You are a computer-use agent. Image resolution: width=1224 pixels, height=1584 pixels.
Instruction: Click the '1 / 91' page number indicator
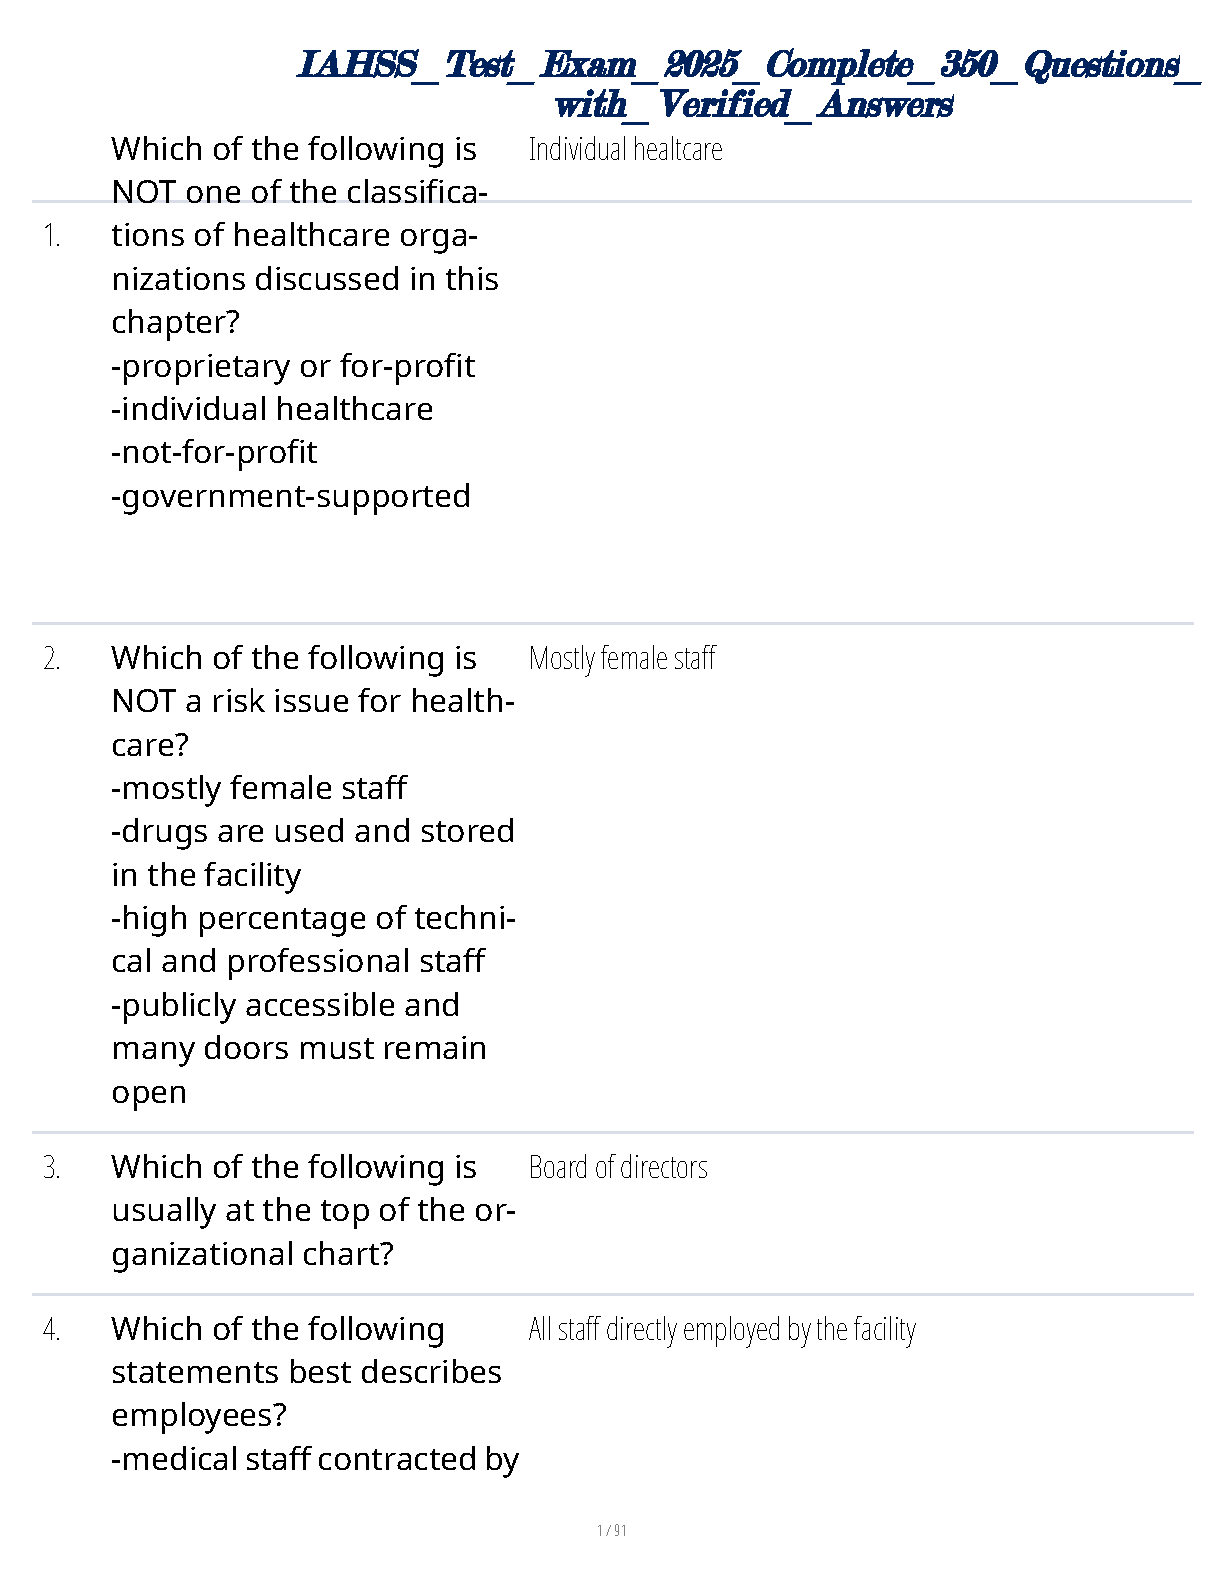point(612,1530)
